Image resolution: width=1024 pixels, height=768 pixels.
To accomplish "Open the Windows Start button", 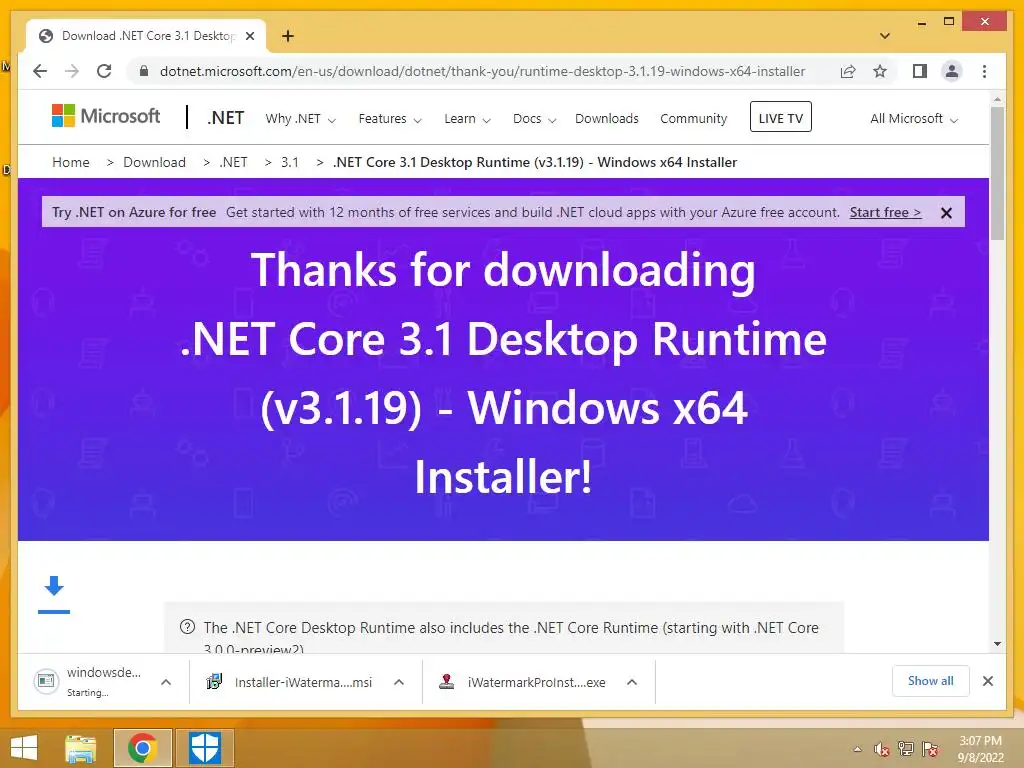I will (24, 748).
